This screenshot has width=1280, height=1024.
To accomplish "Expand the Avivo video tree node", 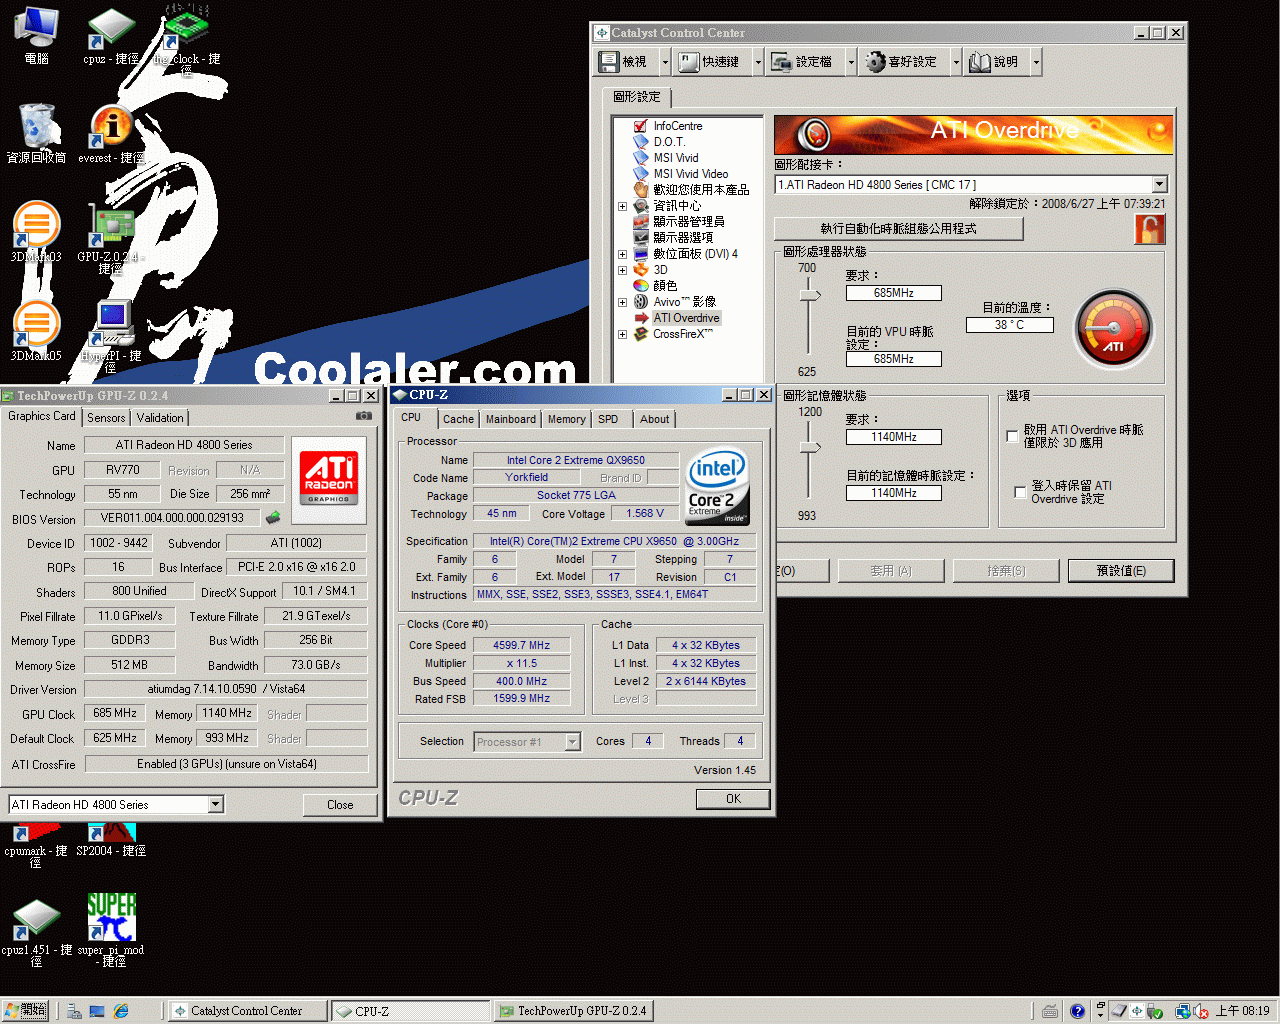I will [622, 302].
